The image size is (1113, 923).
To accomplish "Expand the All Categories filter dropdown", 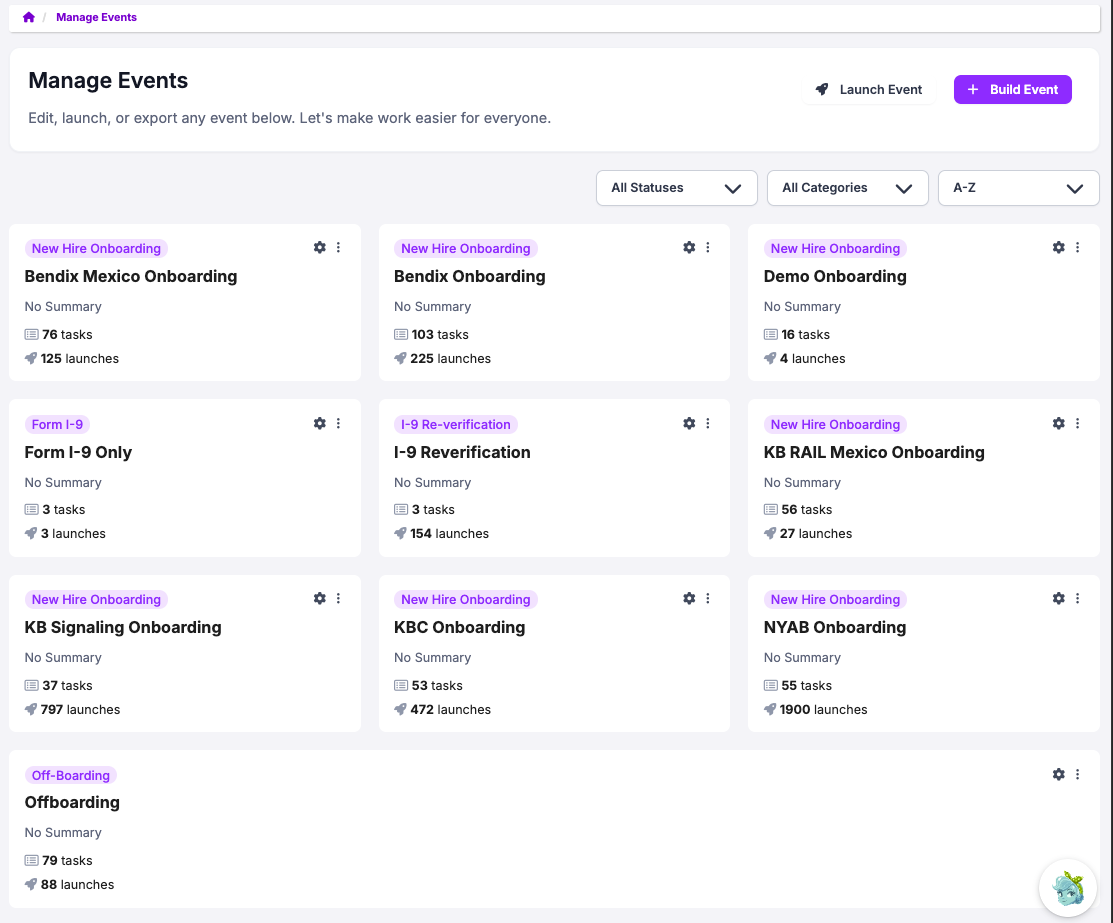I will [x=847, y=188].
